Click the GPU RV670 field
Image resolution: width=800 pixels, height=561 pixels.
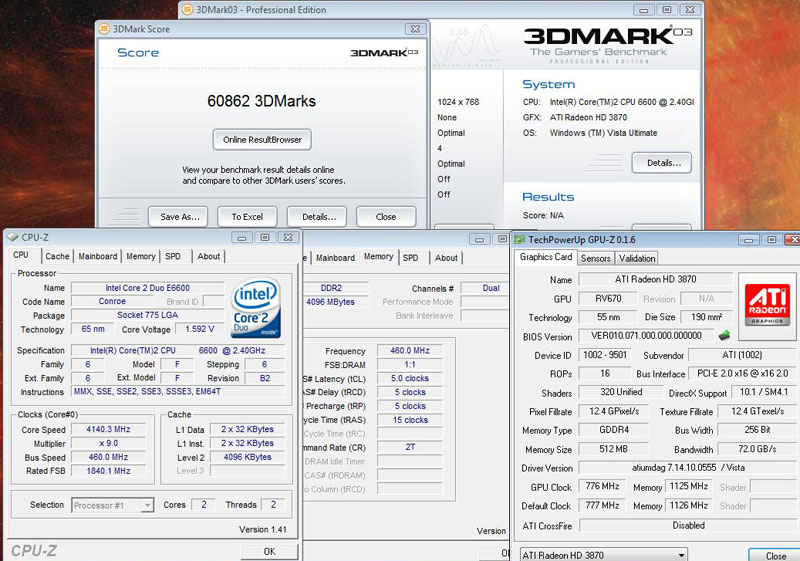608,298
